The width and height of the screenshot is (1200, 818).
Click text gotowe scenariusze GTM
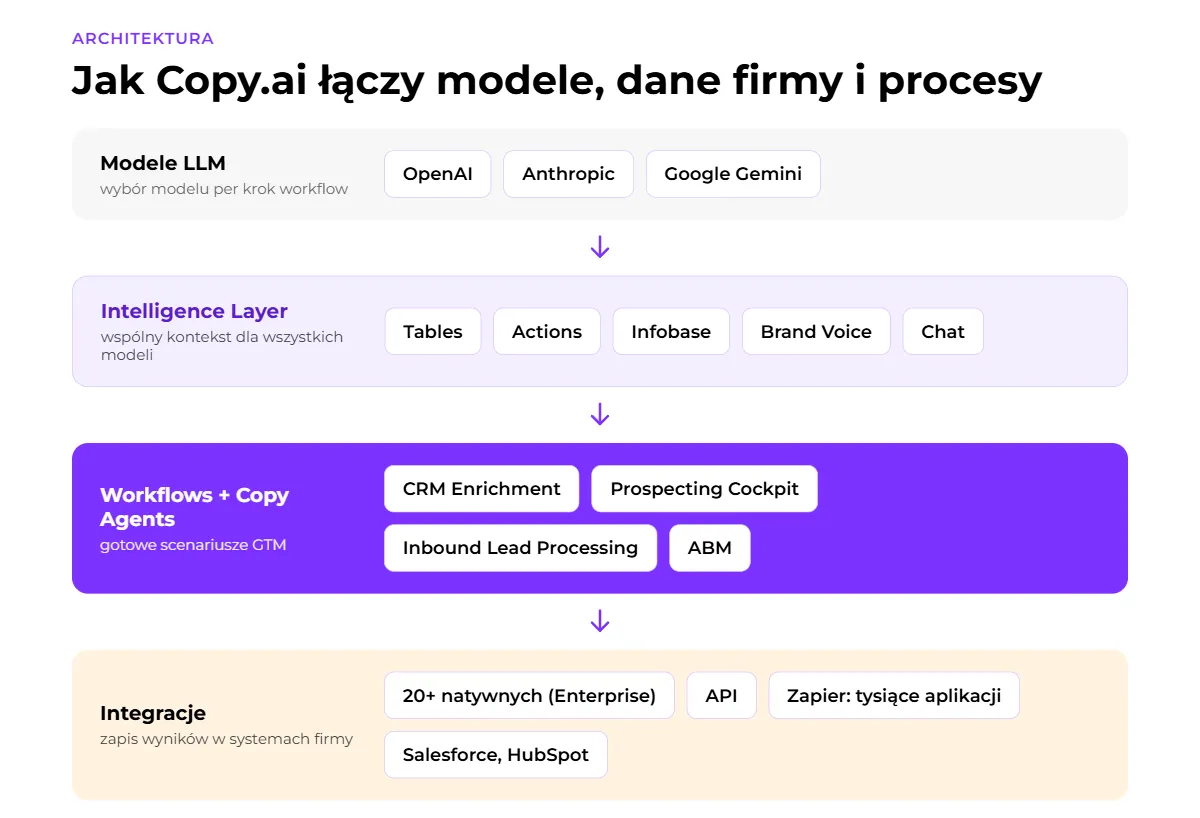coord(193,546)
